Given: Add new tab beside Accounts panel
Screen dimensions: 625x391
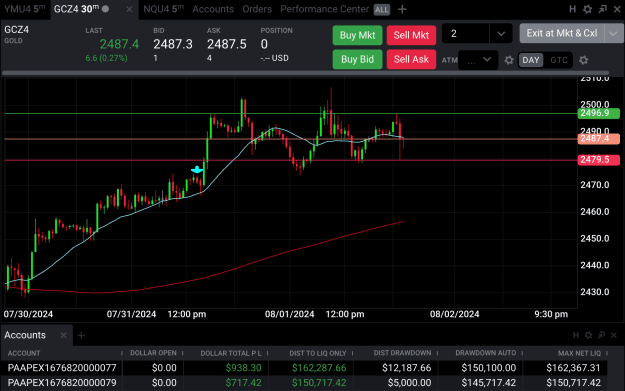Looking at the screenshot, I should (81, 336).
